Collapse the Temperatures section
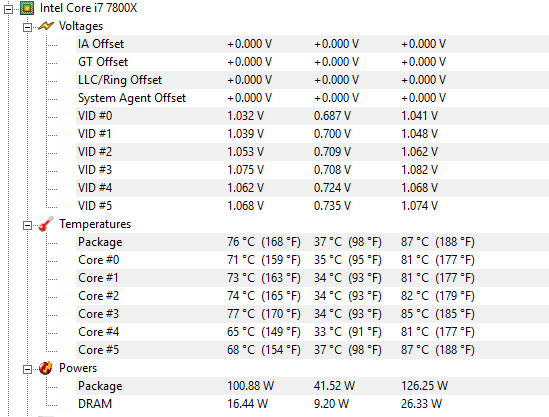The height and width of the screenshot is (417, 549). click(x=27, y=225)
